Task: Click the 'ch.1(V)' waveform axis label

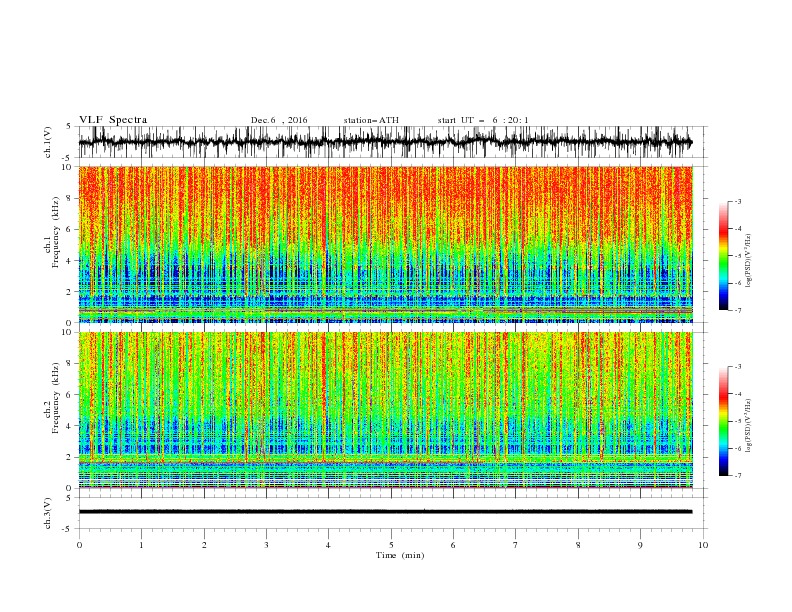Action: 47,142
